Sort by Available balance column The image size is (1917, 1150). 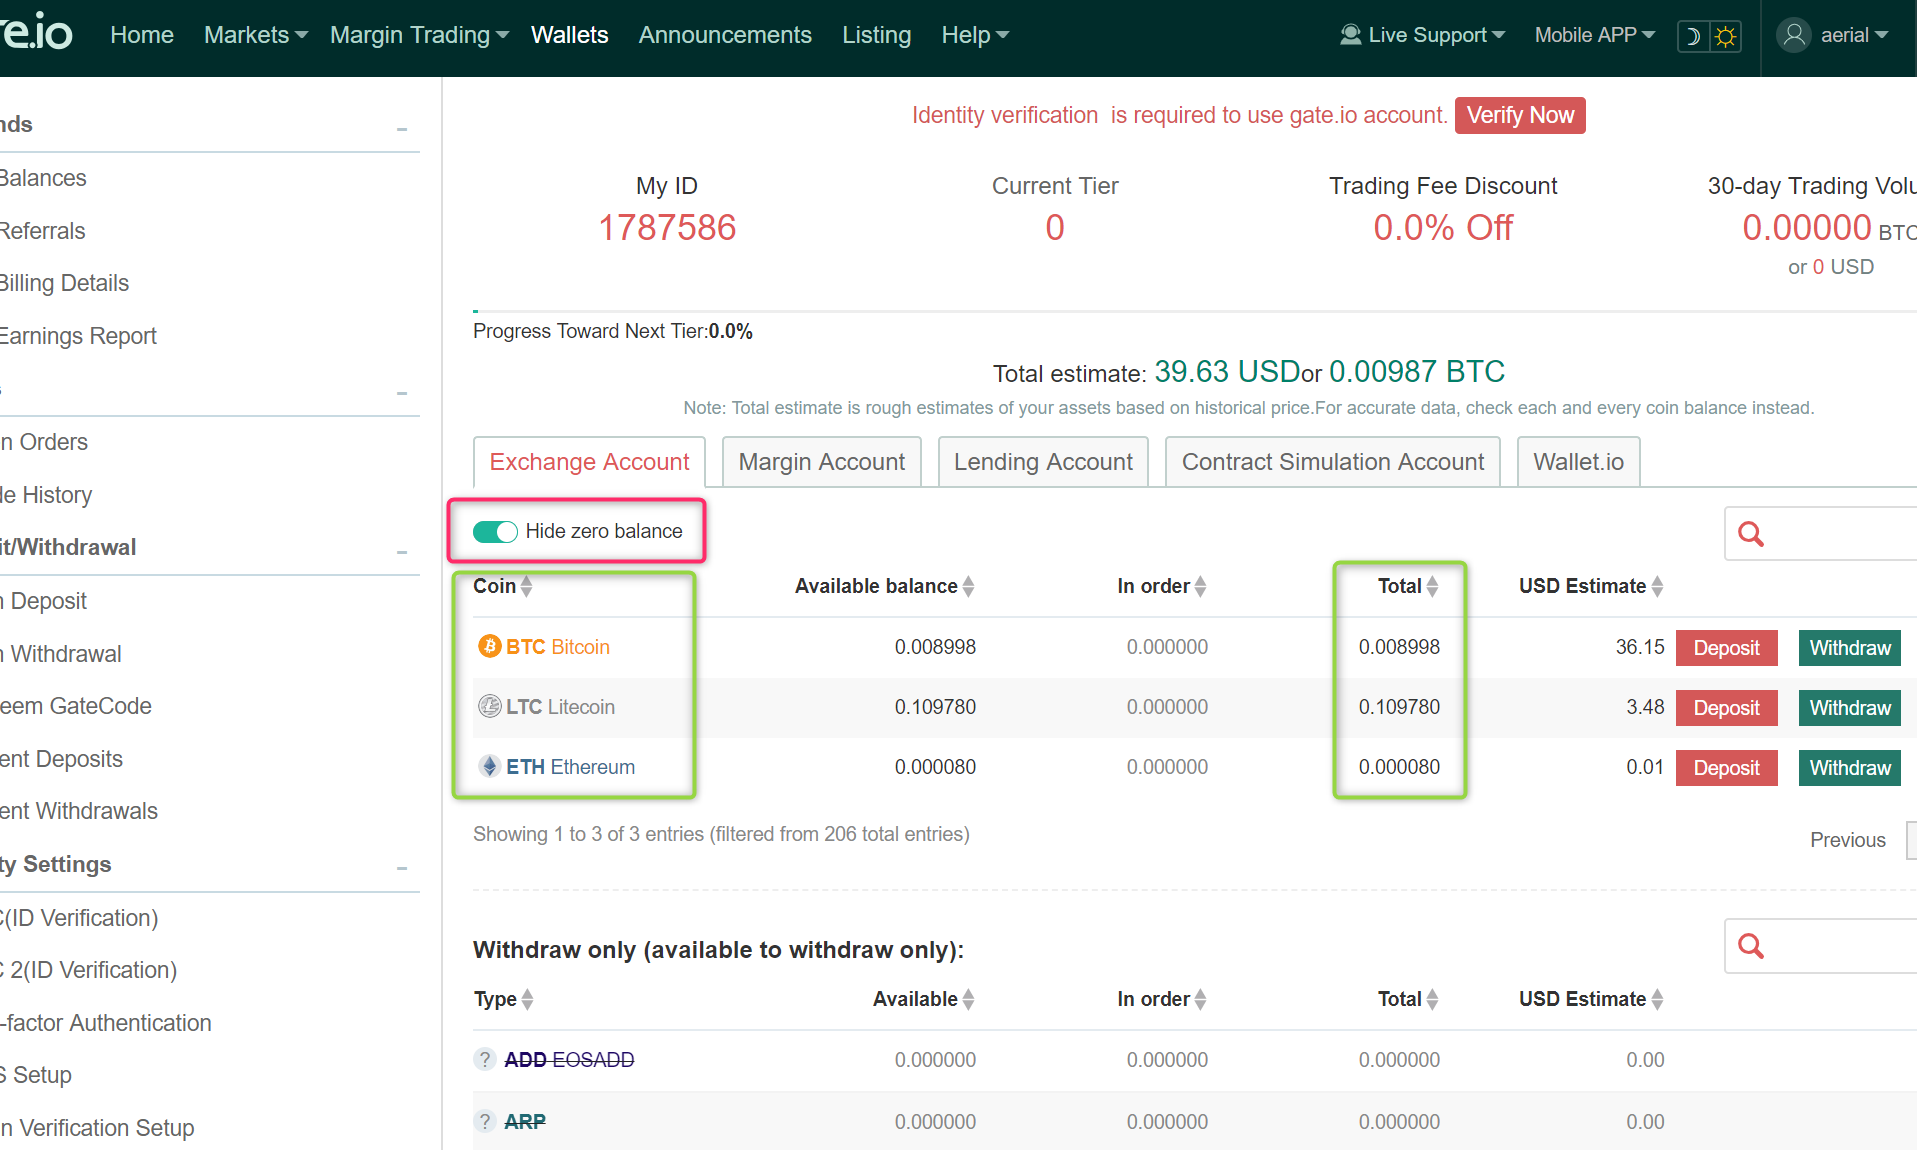click(968, 587)
